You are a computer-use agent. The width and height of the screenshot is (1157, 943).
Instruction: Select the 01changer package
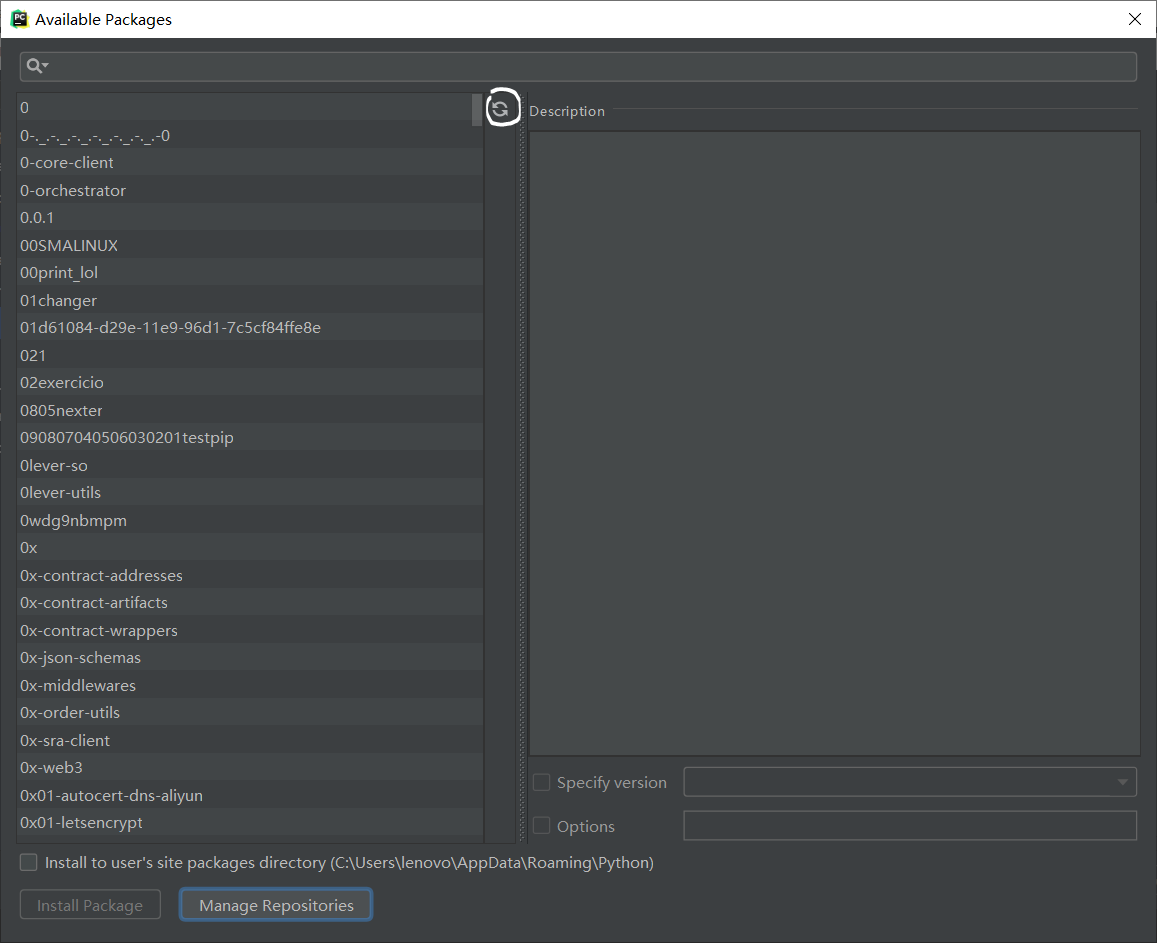[x=250, y=300]
